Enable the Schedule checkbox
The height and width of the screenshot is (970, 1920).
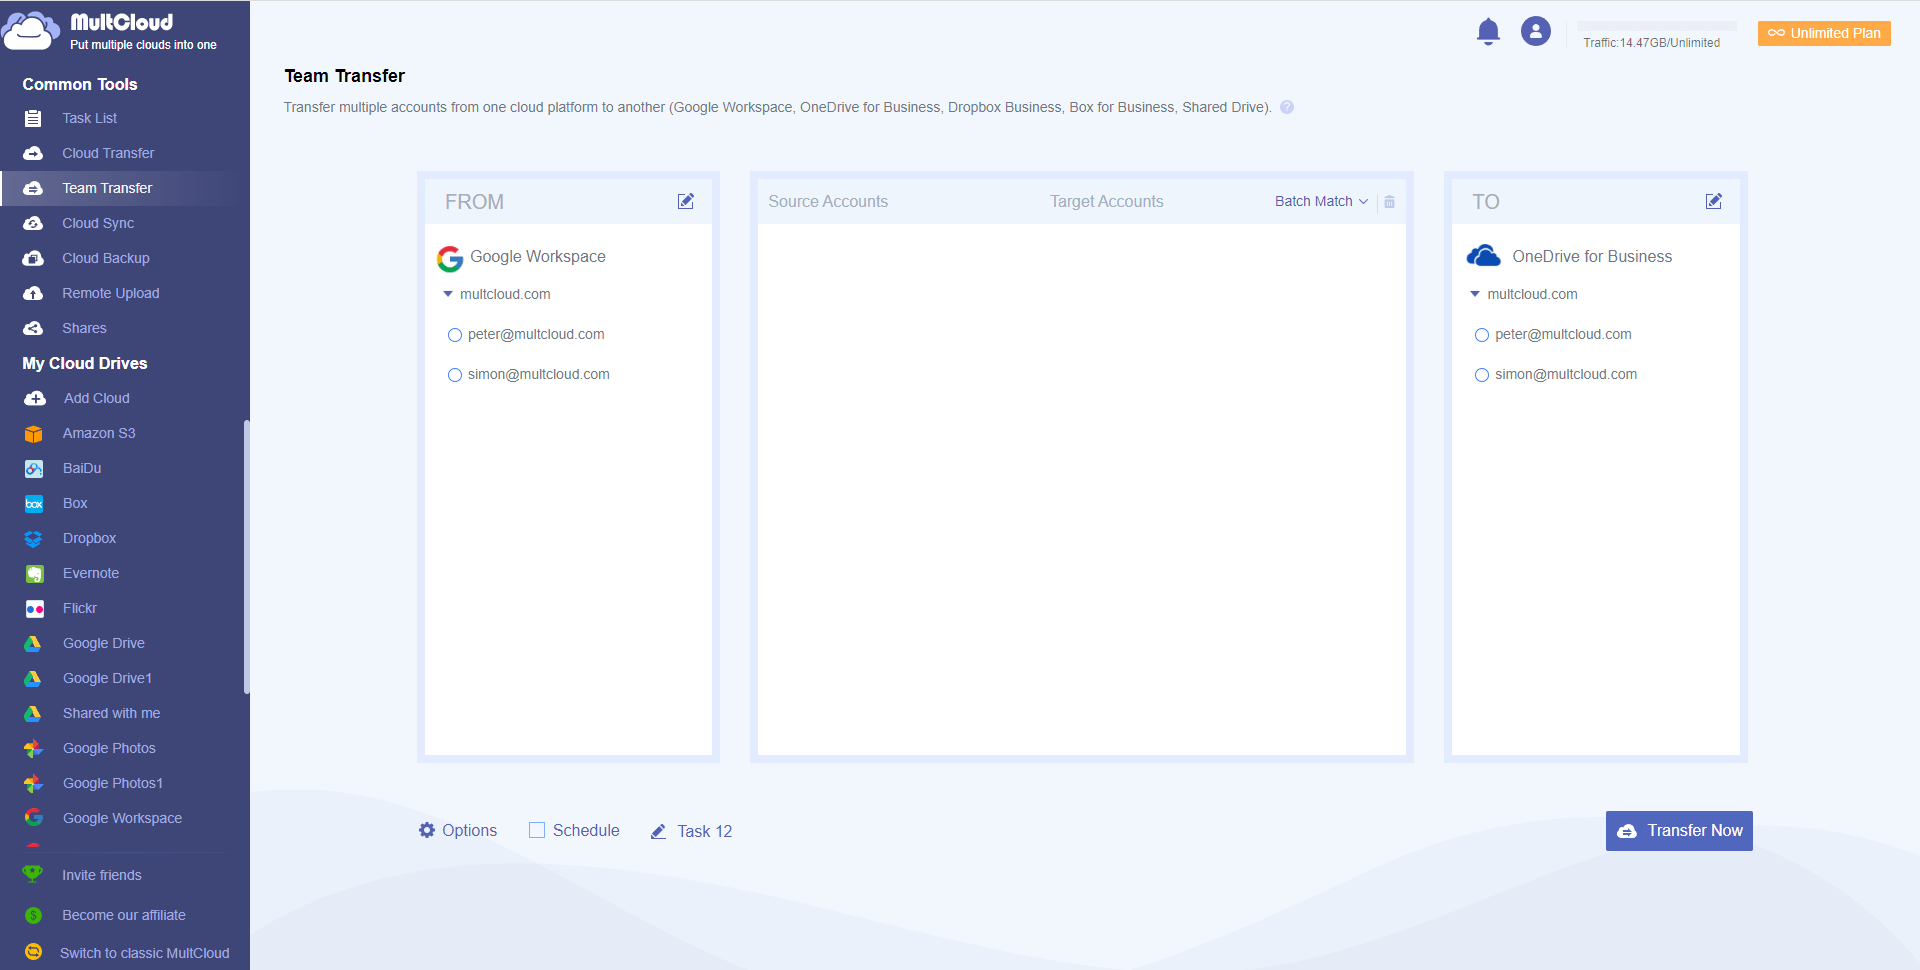pos(537,830)
